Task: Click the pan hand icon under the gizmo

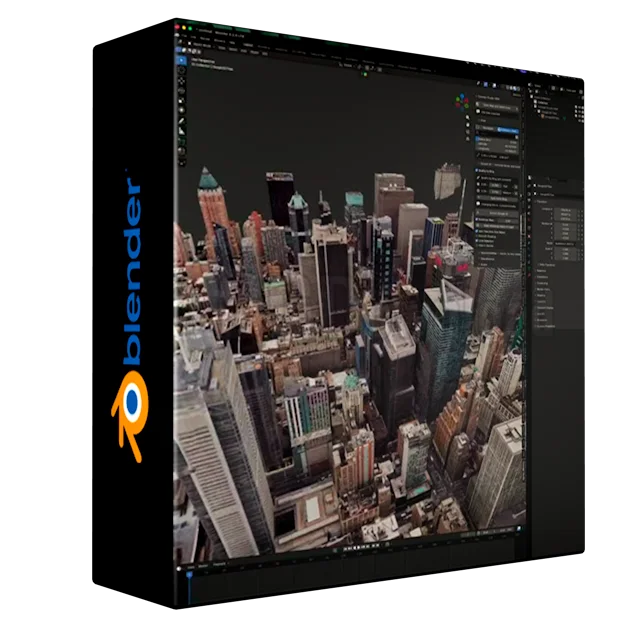Action: (x=468, y=125)
